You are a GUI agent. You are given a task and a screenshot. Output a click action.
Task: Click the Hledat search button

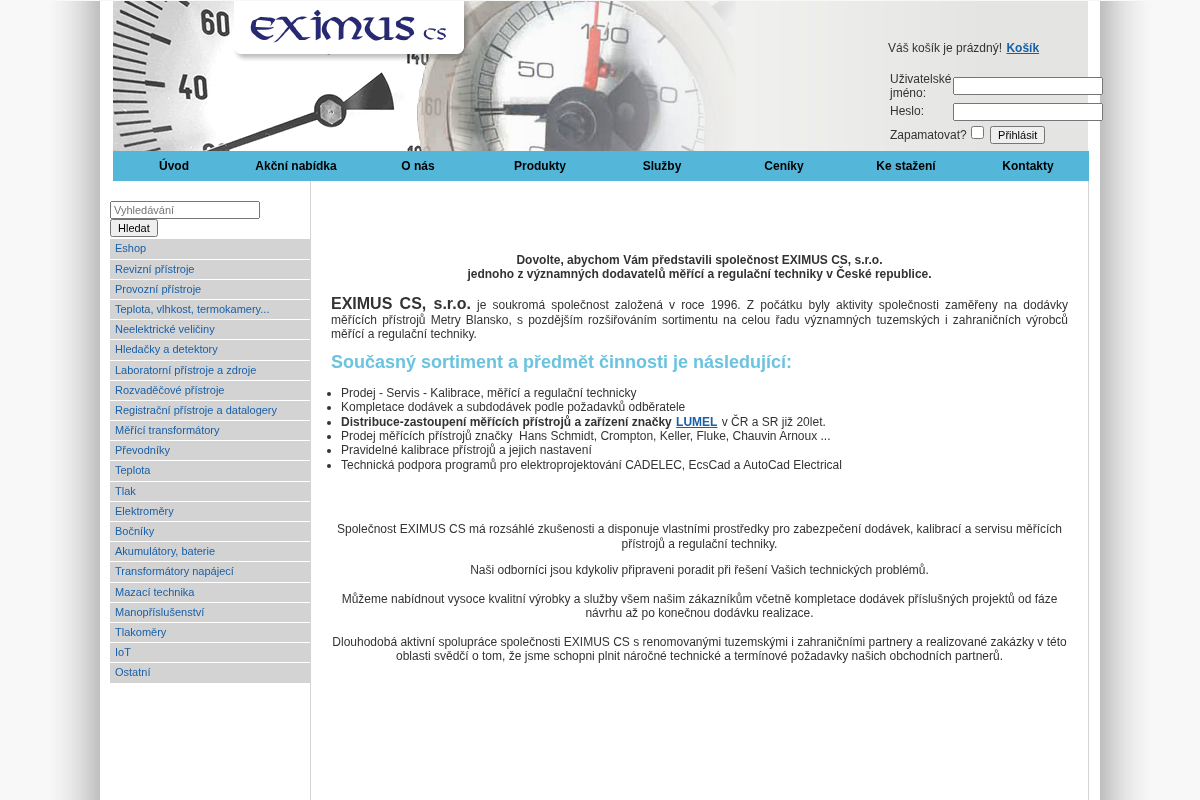tap(134, 228)
